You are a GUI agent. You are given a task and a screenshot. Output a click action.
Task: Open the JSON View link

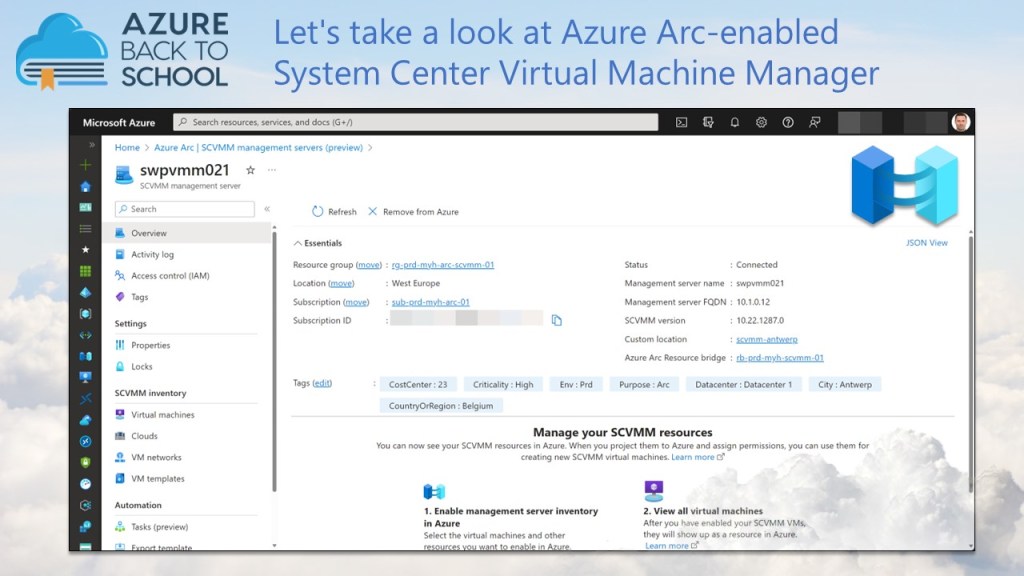(926, 243)
